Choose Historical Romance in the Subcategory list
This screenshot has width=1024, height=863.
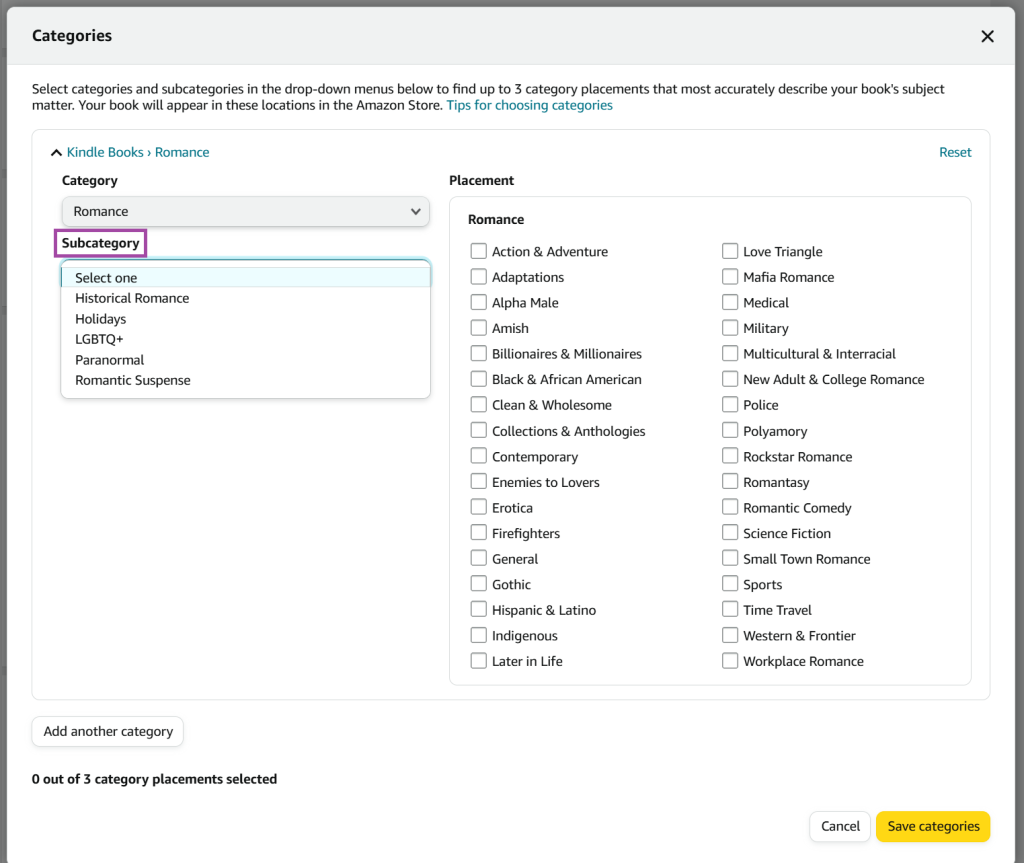click(131, 298)
